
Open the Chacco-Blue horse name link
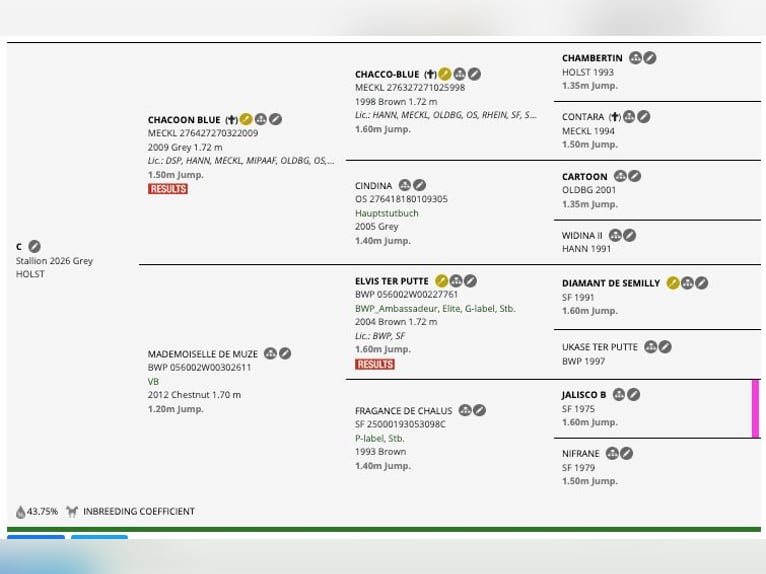[387, 74]
